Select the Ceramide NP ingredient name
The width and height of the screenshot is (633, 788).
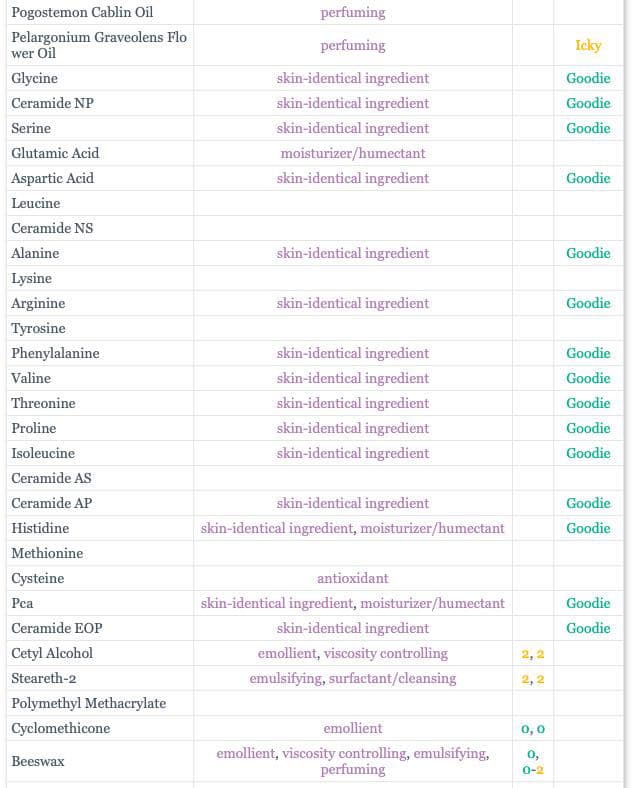coord(52,103)
